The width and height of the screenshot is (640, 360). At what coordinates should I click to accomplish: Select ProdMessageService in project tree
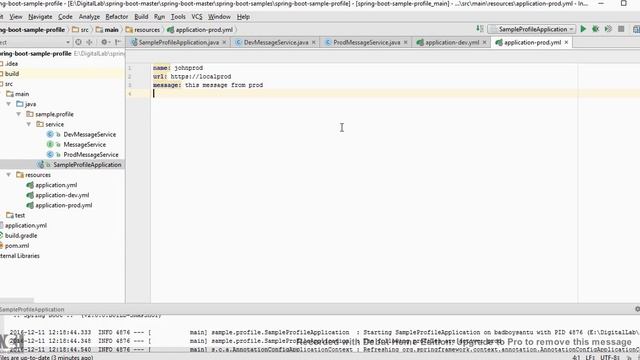coord(91,155)
